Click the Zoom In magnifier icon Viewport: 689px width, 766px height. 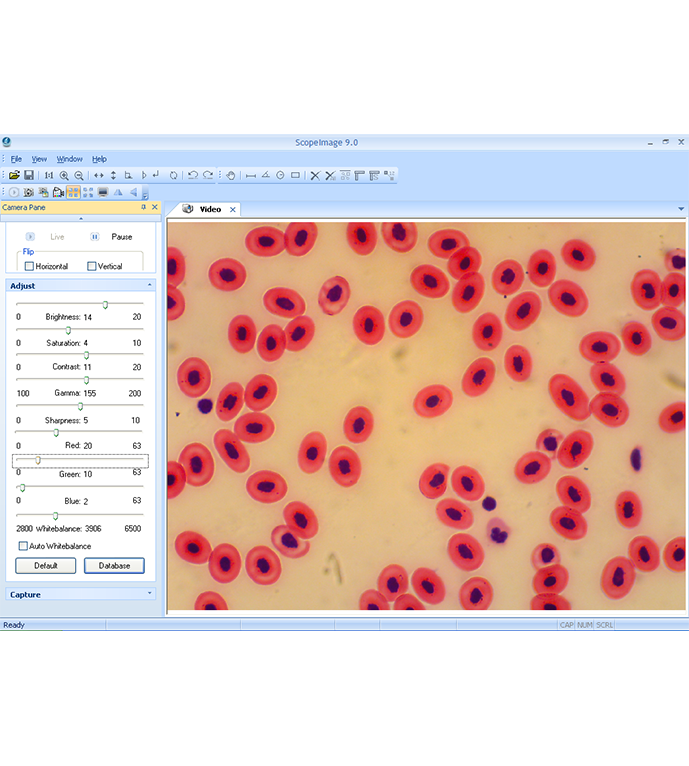(x=64, y=175)
